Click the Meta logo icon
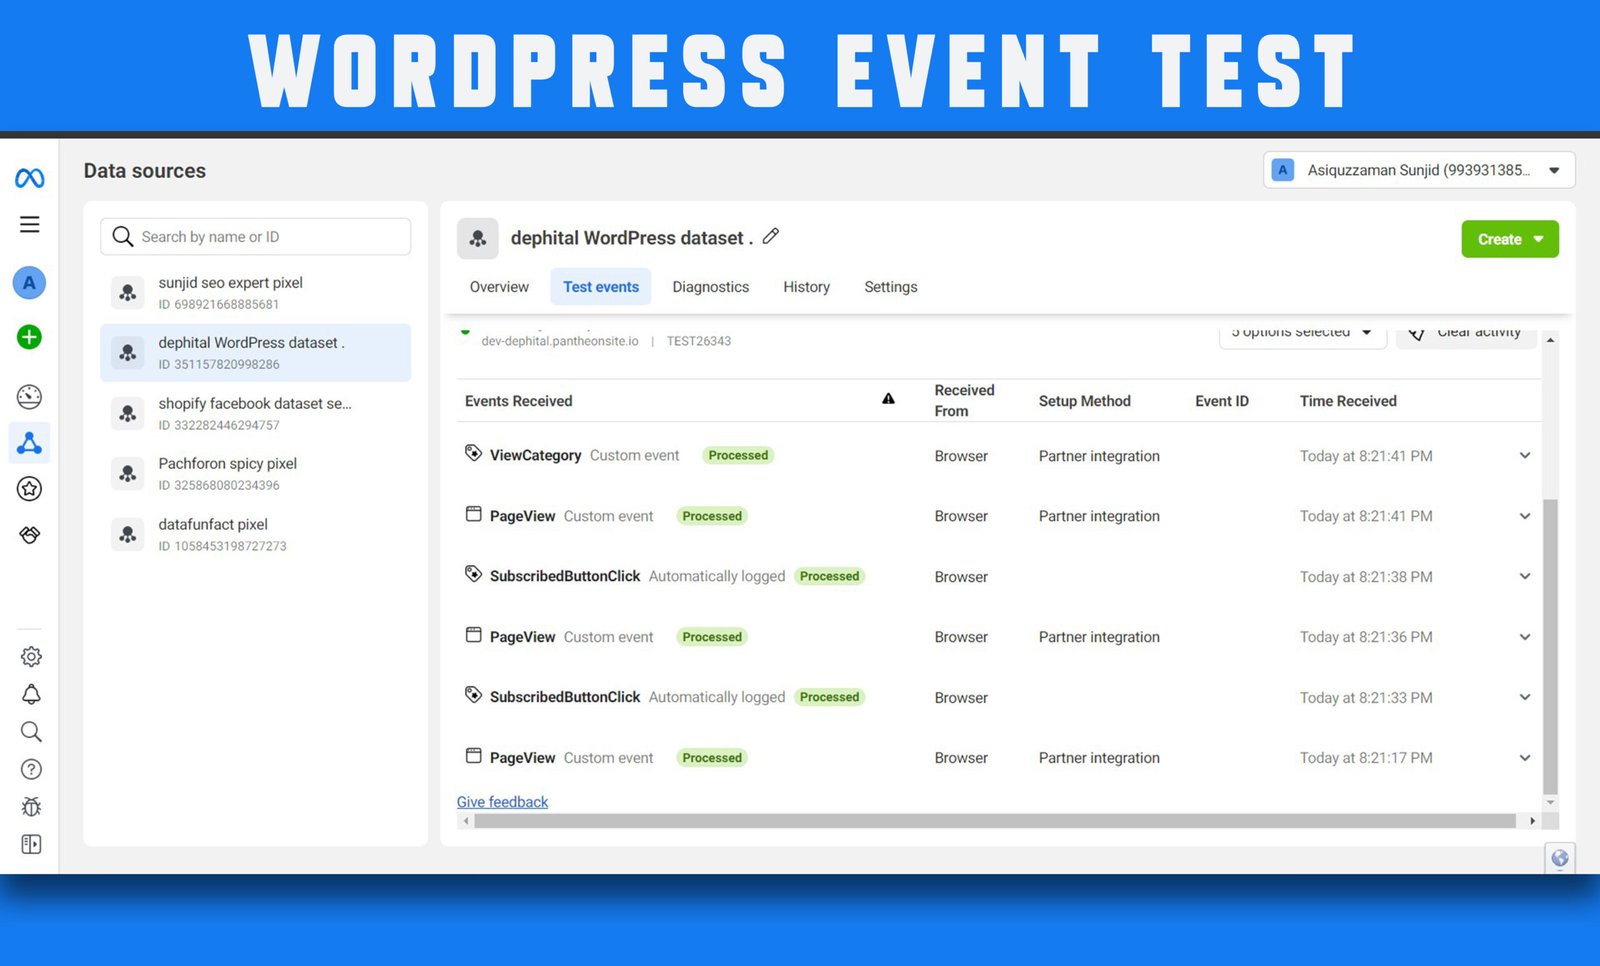The width and height of the screenshot is (1600, 966). (x=29, y=178)
